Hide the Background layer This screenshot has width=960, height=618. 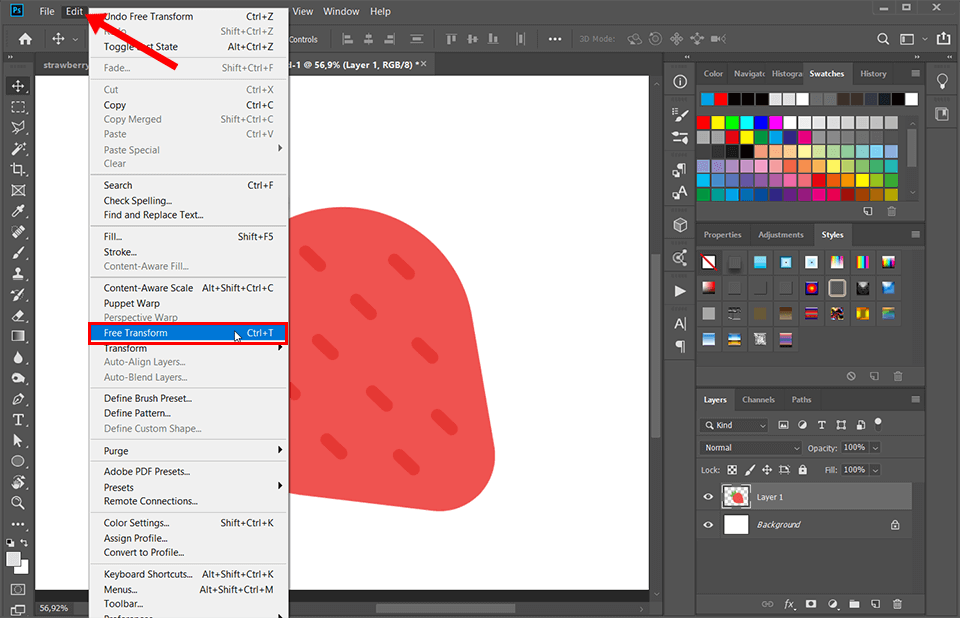[708, 523]
